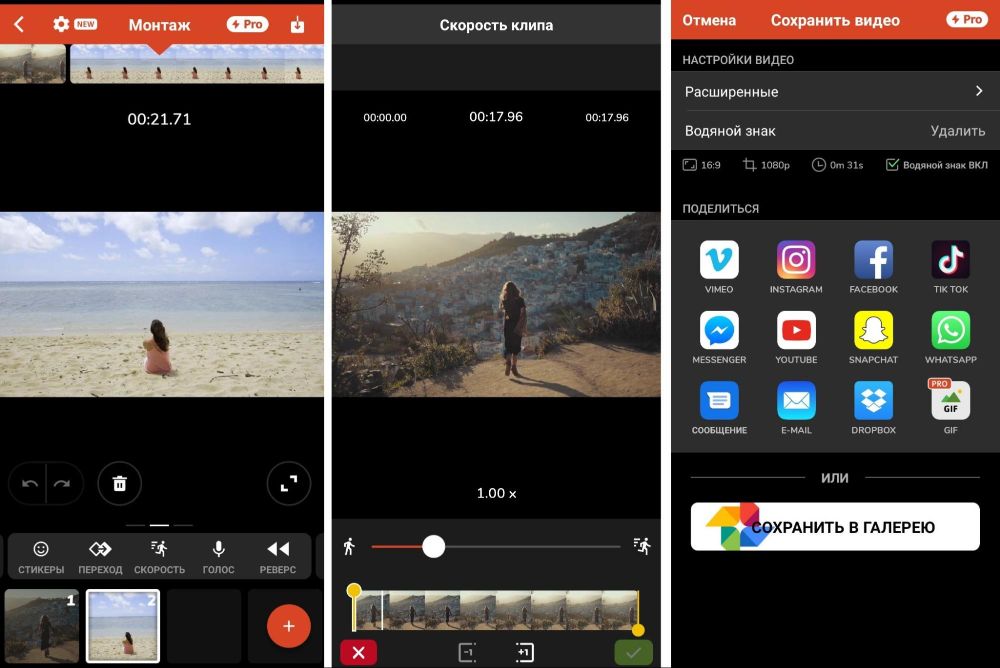The image size is (1000, 668).
Task: Tap the export download icon
Action: (297, 24)
